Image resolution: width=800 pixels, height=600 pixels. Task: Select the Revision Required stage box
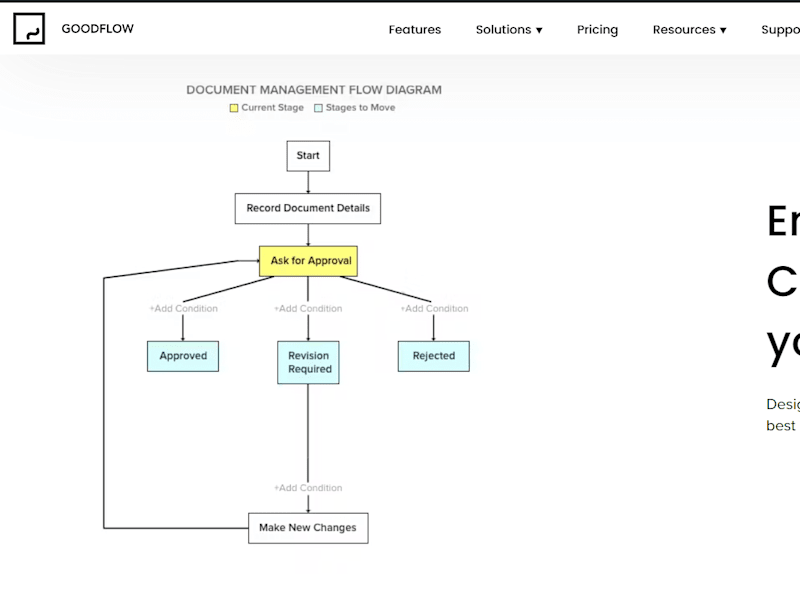[308, 362]
